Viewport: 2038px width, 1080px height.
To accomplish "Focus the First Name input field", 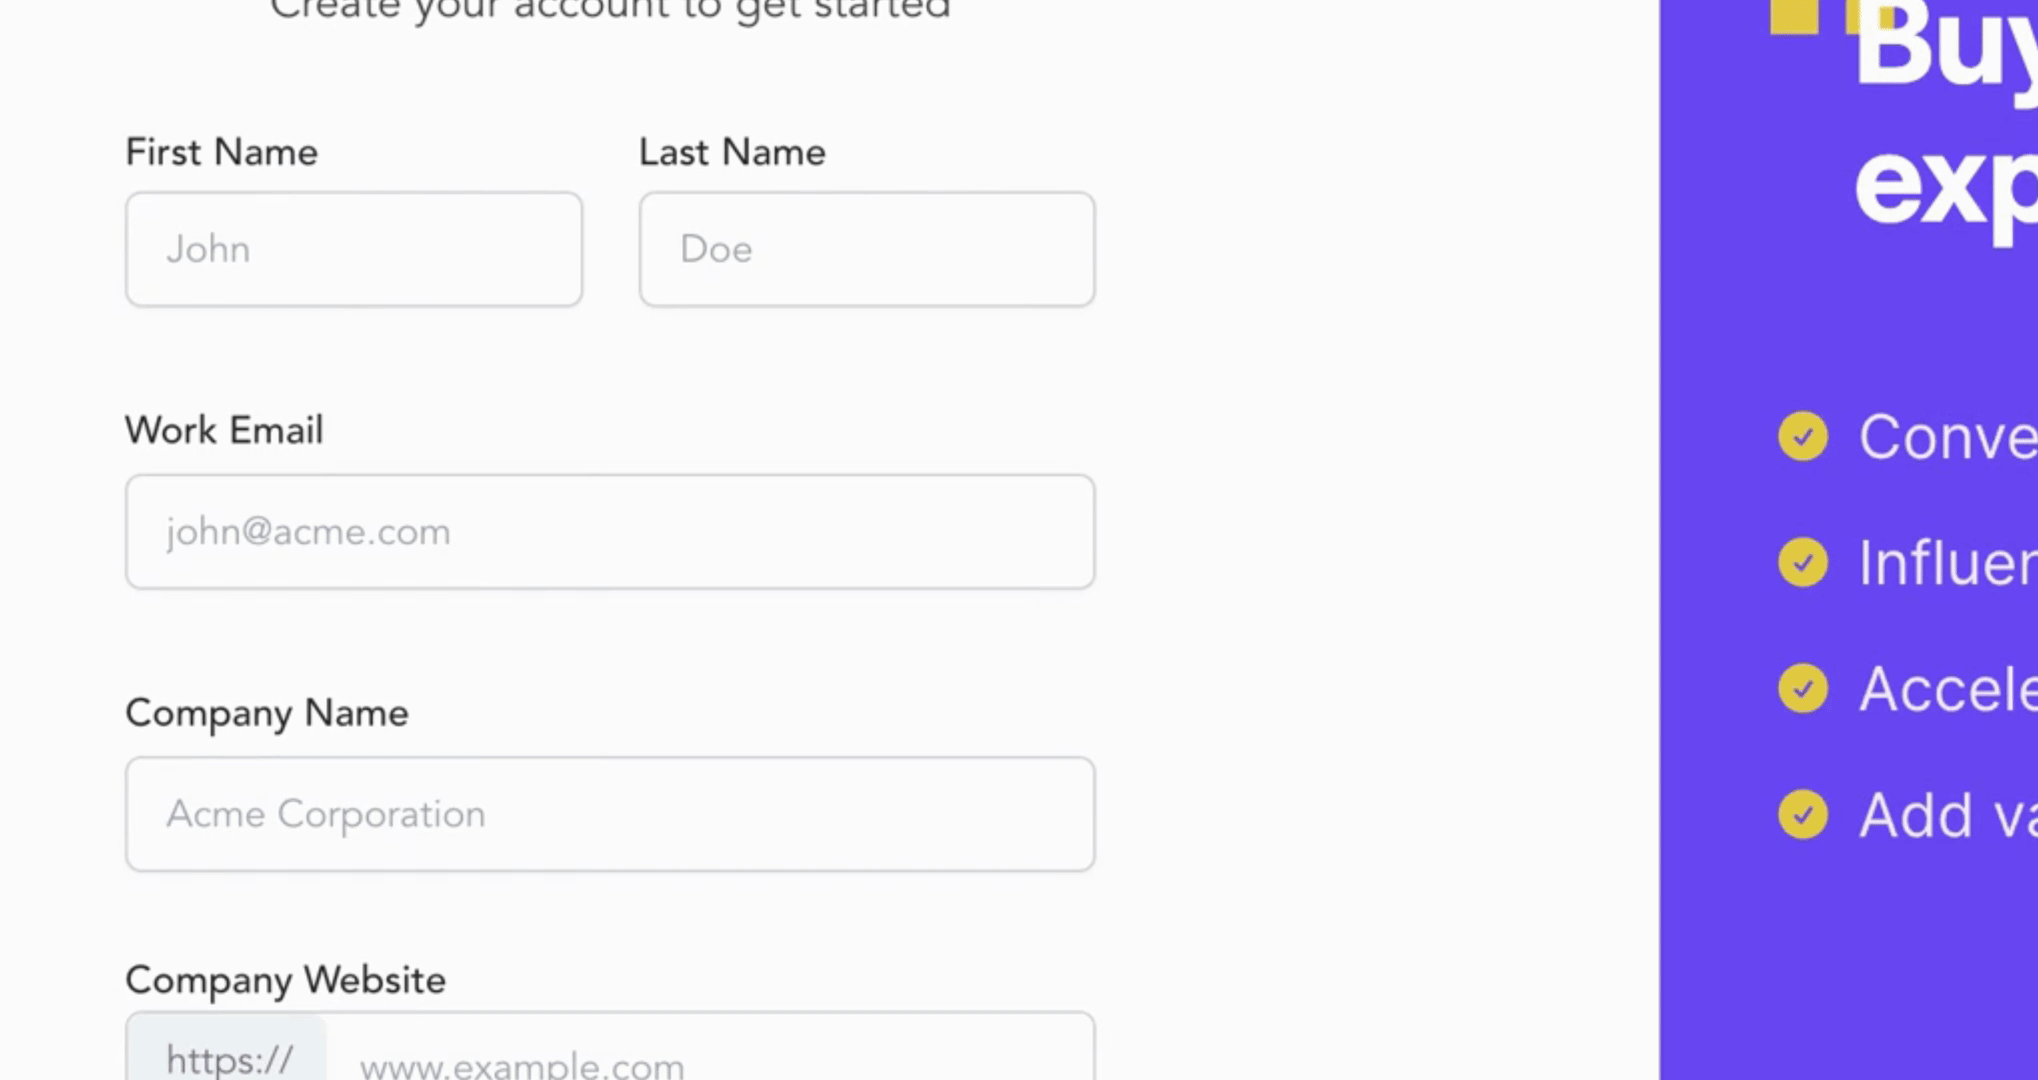I will [354, 249].
